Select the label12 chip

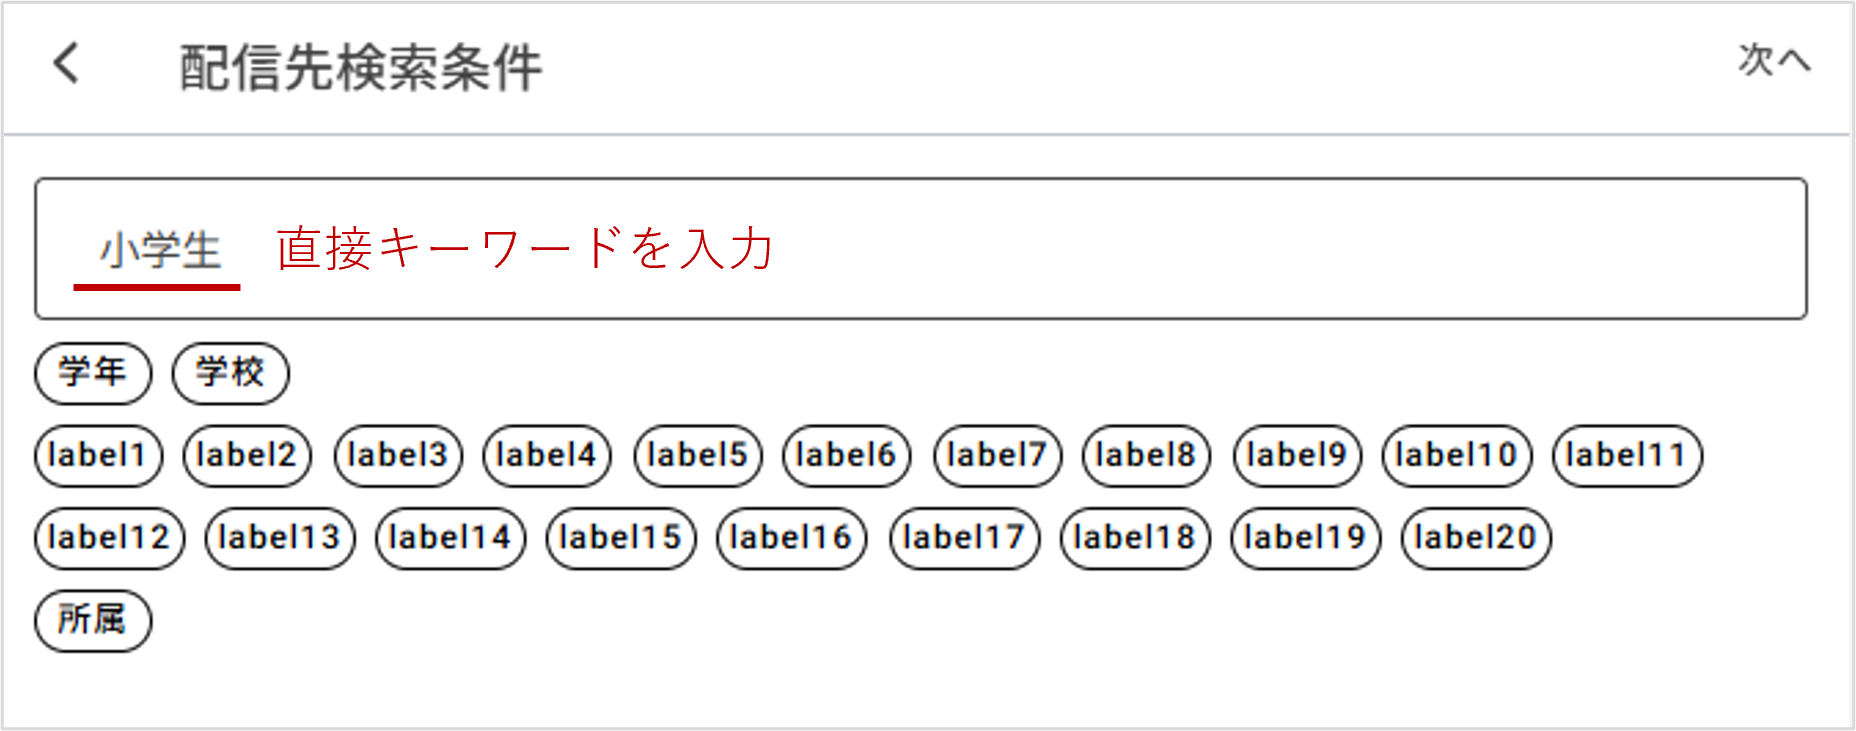[109, 538]
